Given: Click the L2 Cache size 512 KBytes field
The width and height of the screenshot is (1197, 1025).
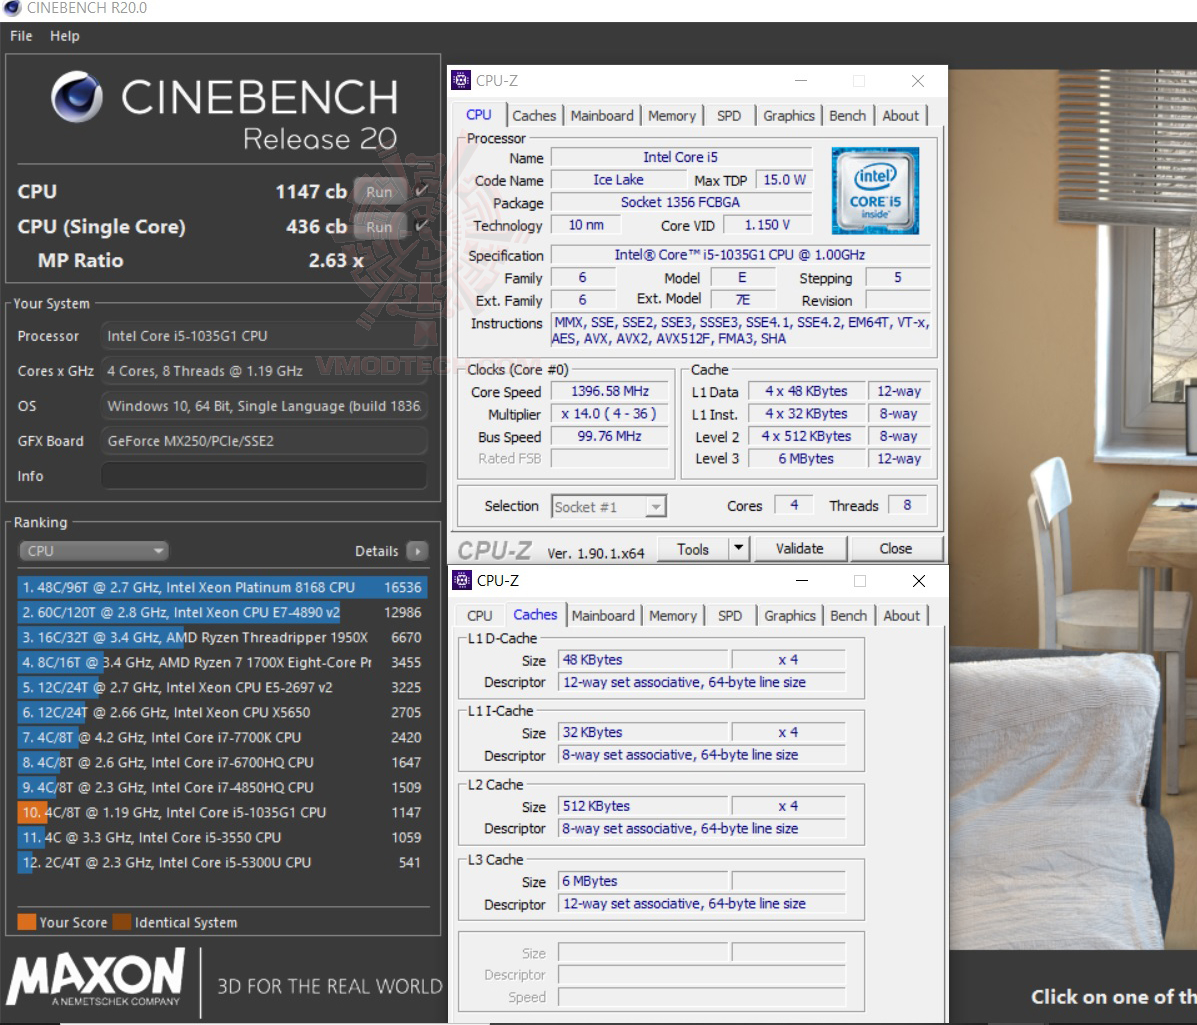Looking at the screenshot, I should click(x=643, y=806).
